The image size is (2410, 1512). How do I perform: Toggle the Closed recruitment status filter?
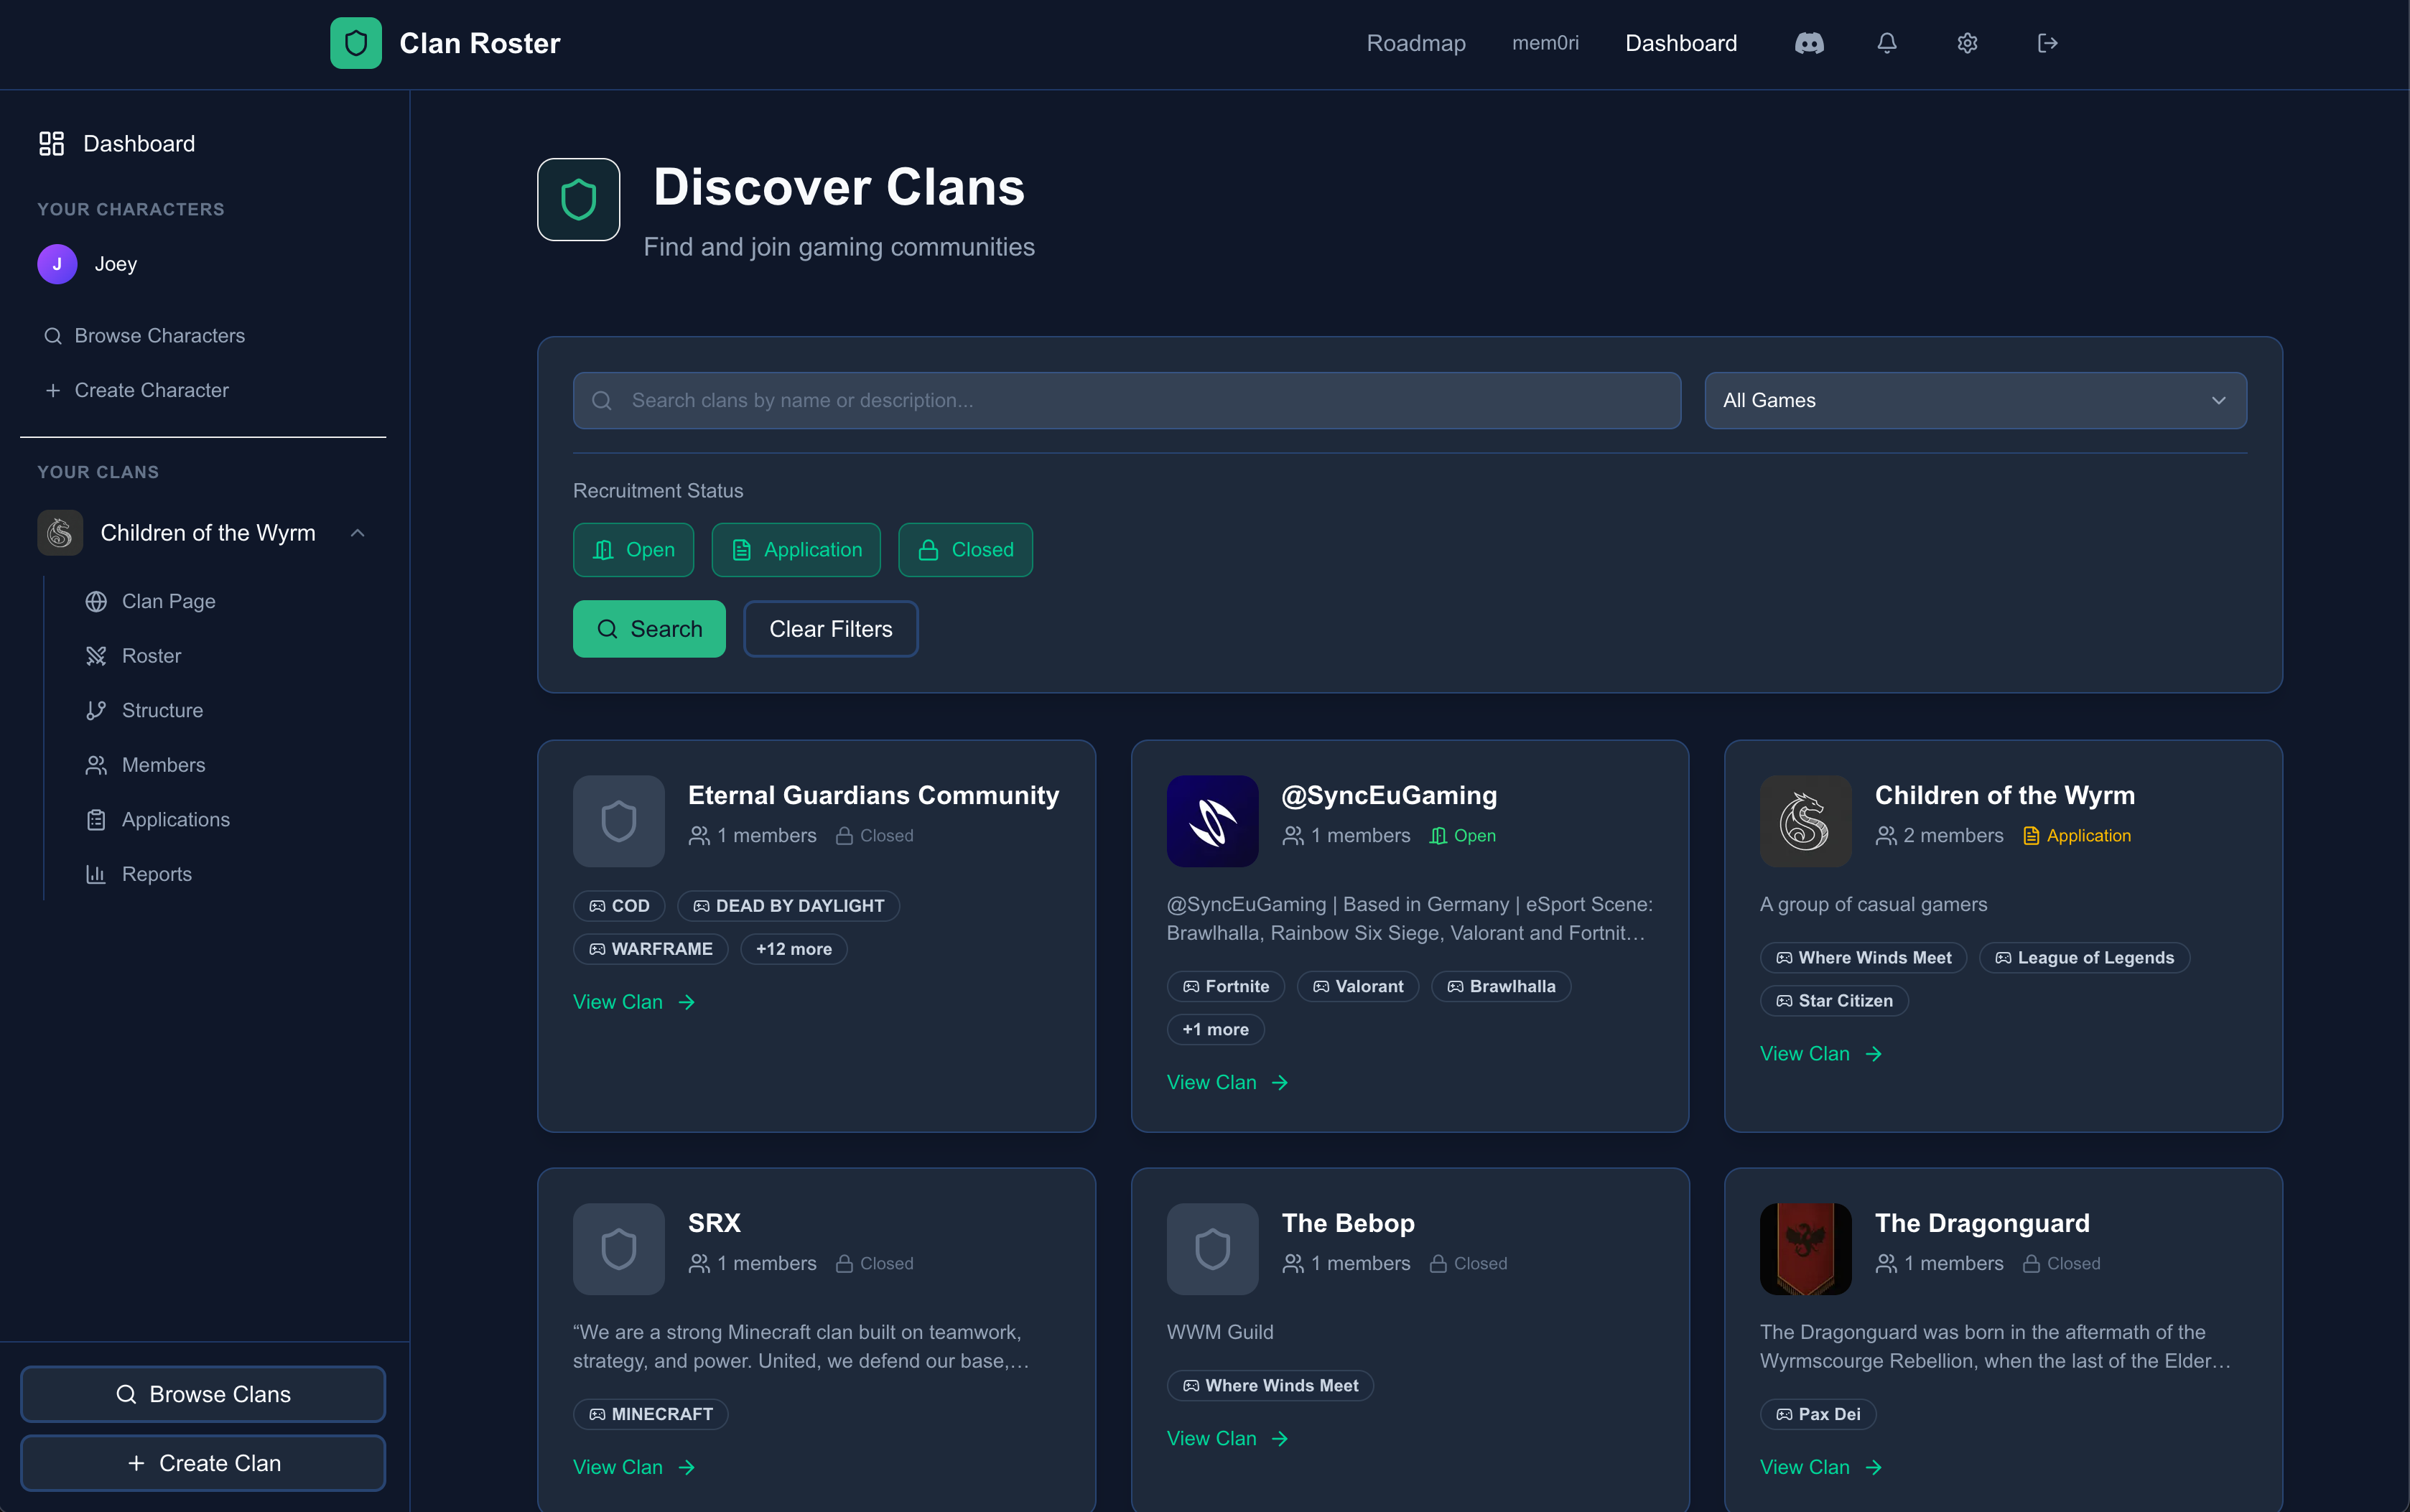(964, 549)
